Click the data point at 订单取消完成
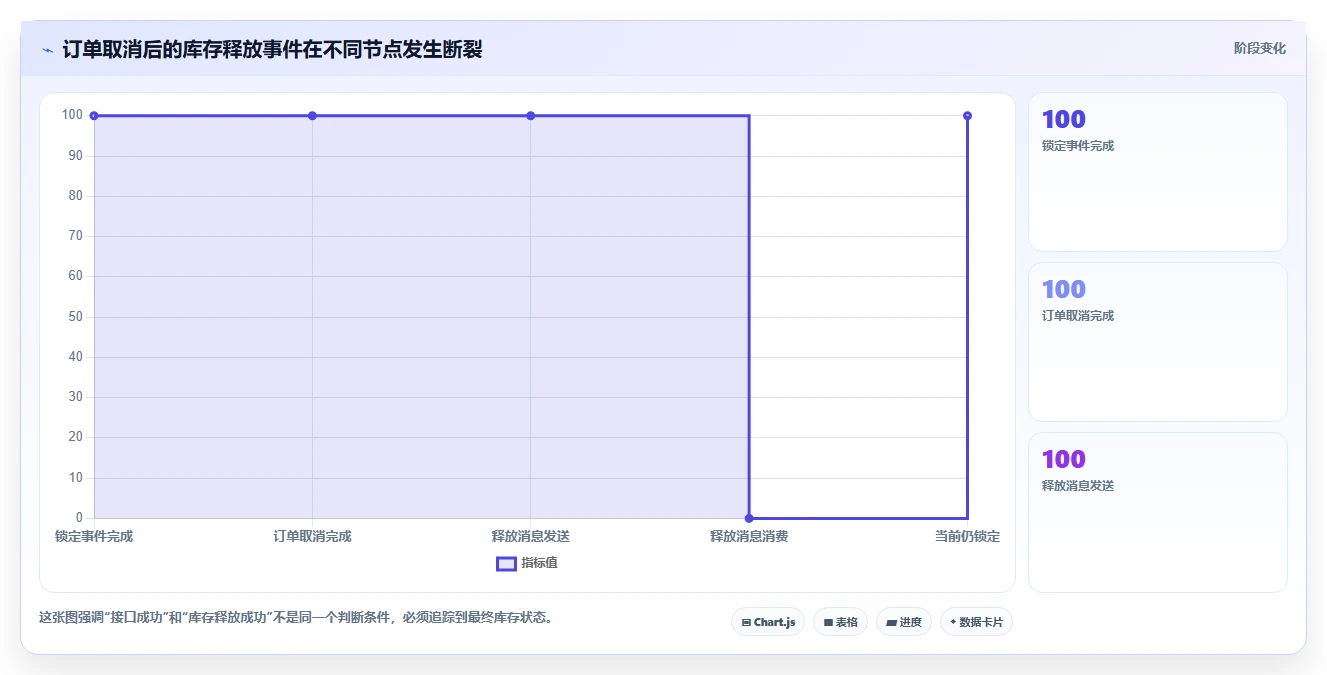 312,116
